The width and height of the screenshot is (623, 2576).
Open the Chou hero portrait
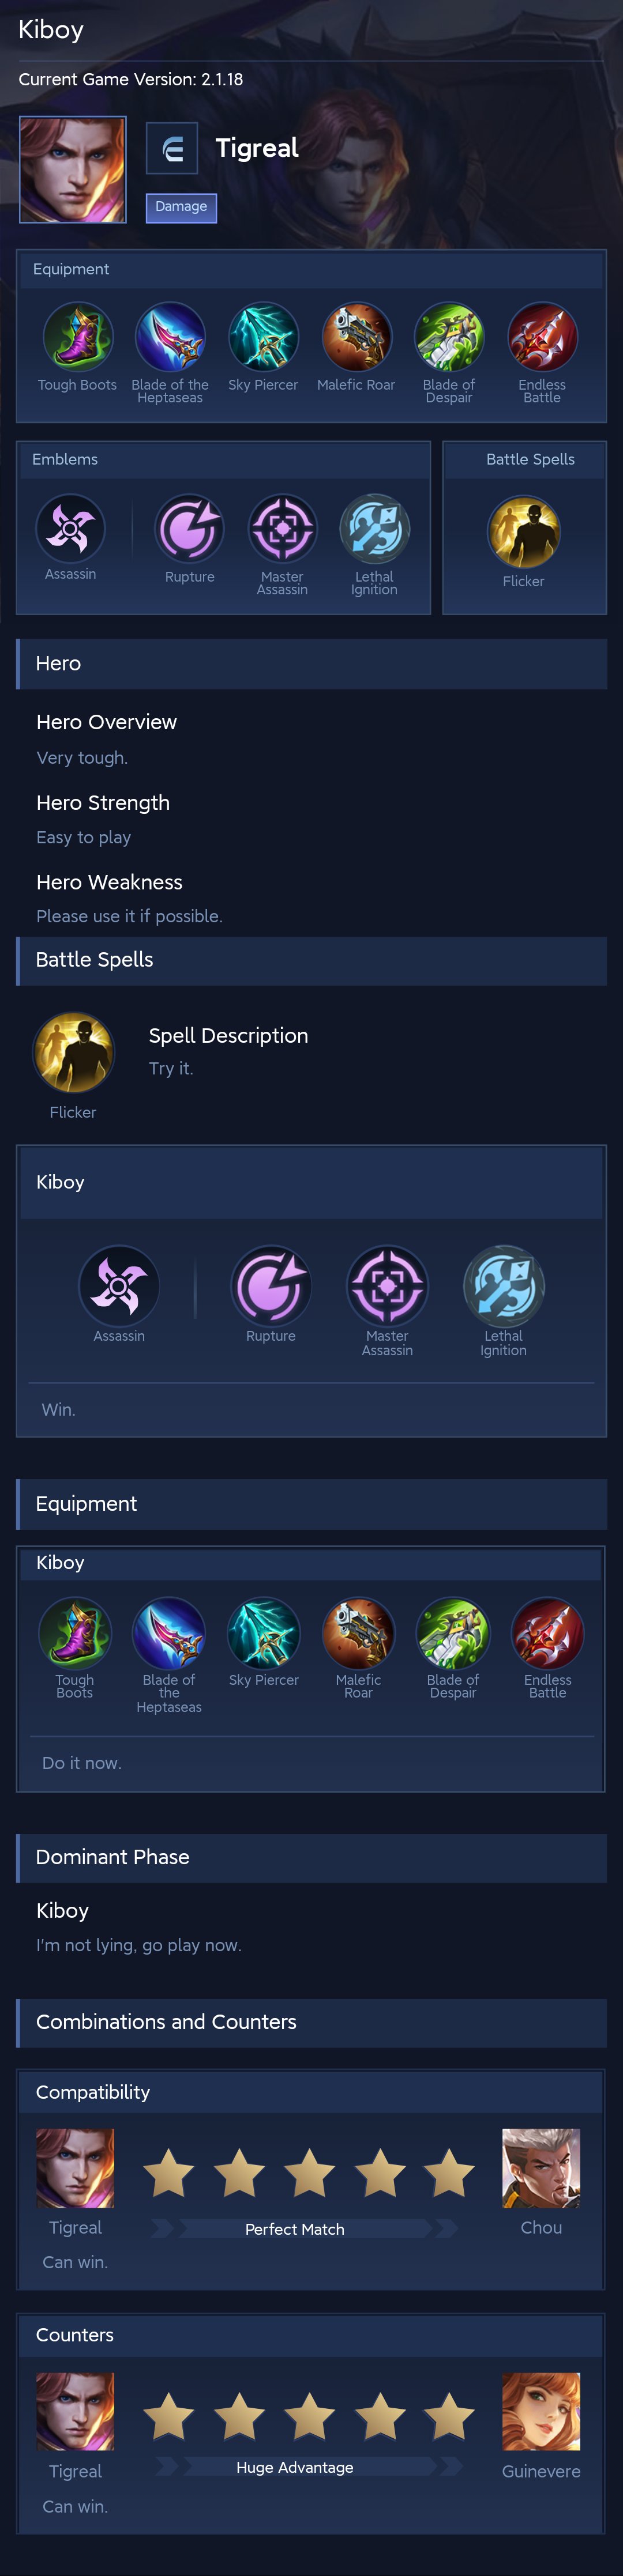point(541,2168)
